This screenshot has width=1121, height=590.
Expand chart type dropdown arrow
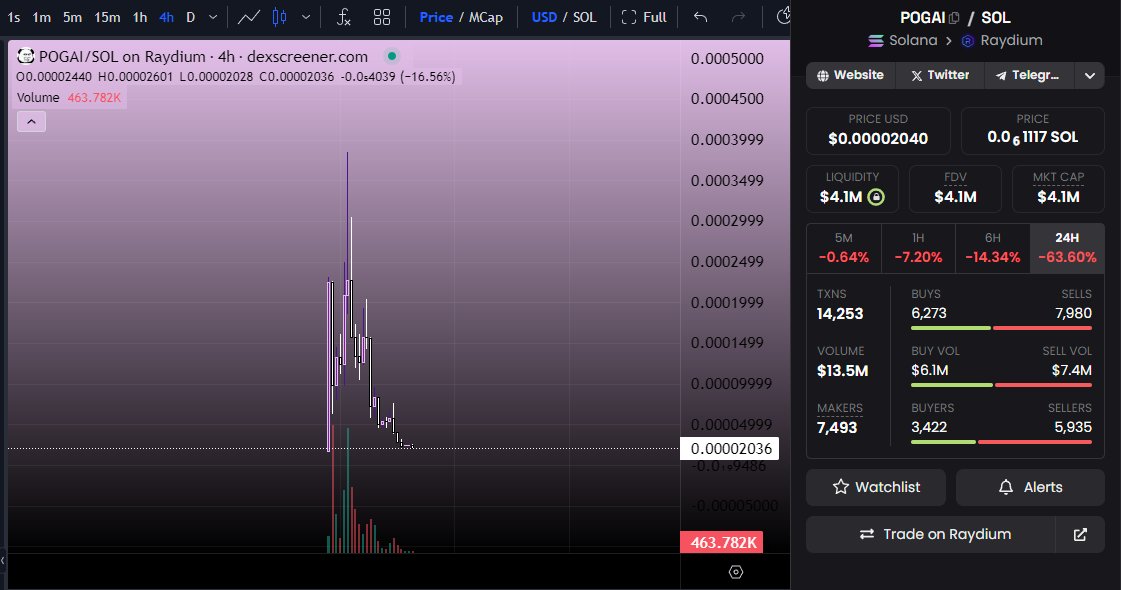click(x=306, y=17)
